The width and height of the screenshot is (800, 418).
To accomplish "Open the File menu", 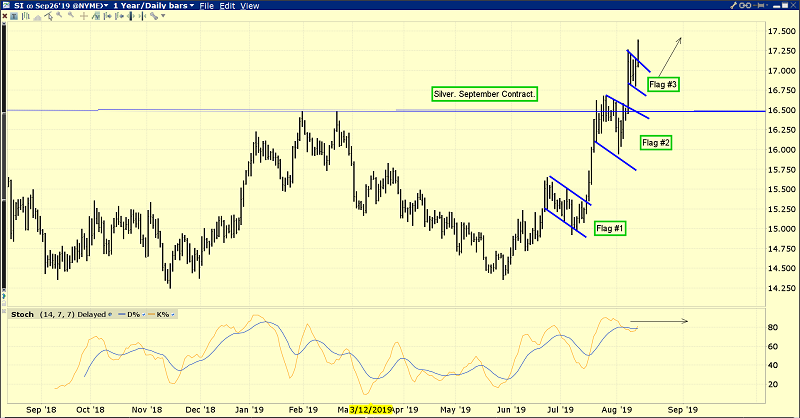I will coord(206,6).
